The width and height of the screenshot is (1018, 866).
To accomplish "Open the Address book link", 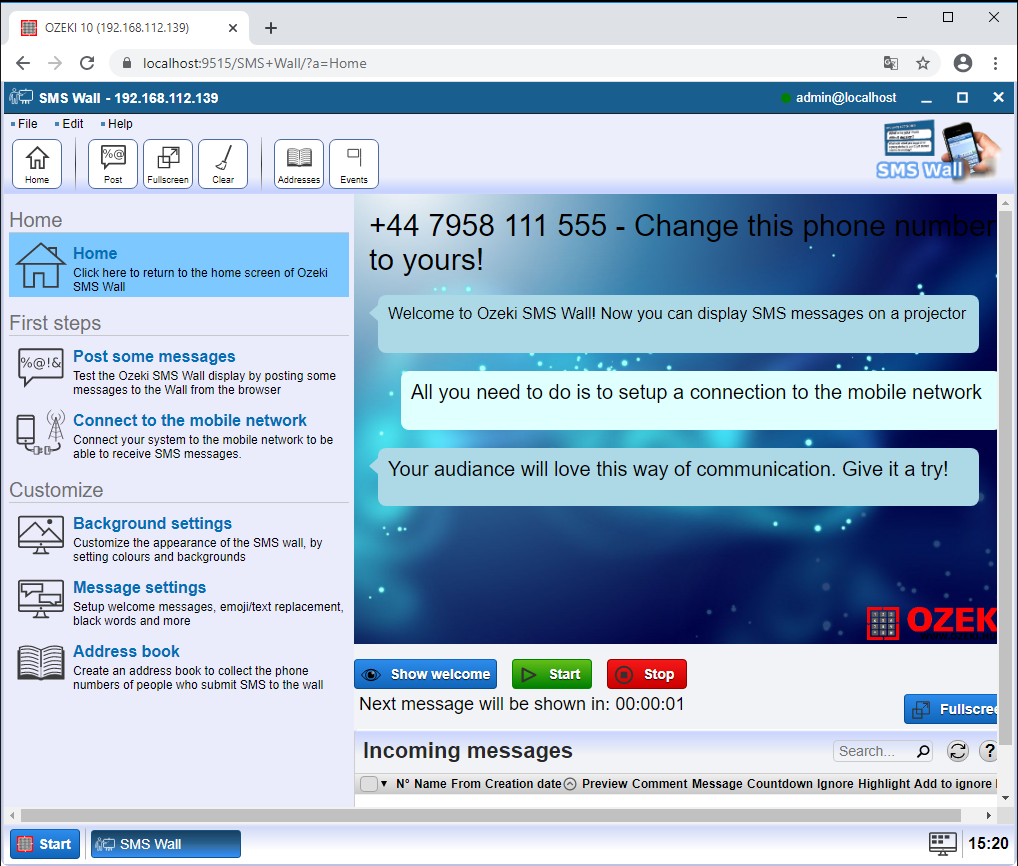I will point(126,651).
